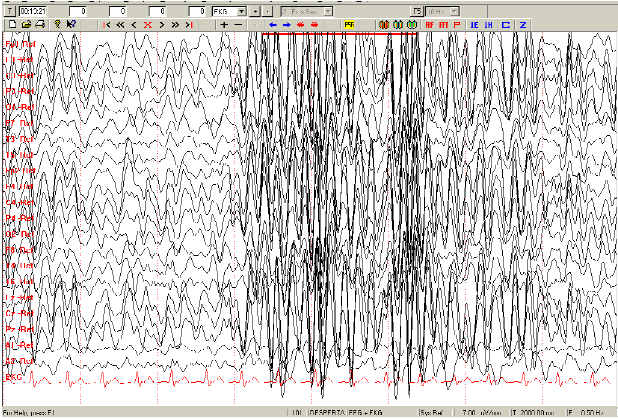Click the red double left arrow

[301, 25]
